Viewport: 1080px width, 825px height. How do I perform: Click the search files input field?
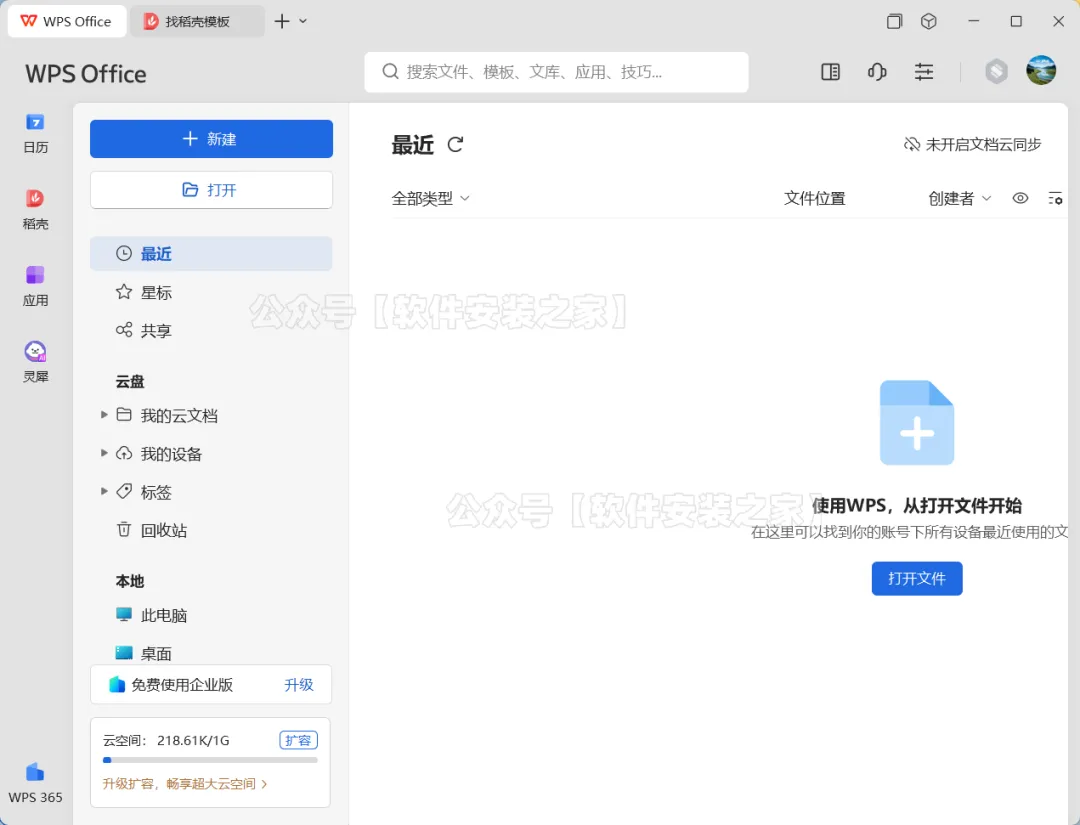tap(557, 72)
